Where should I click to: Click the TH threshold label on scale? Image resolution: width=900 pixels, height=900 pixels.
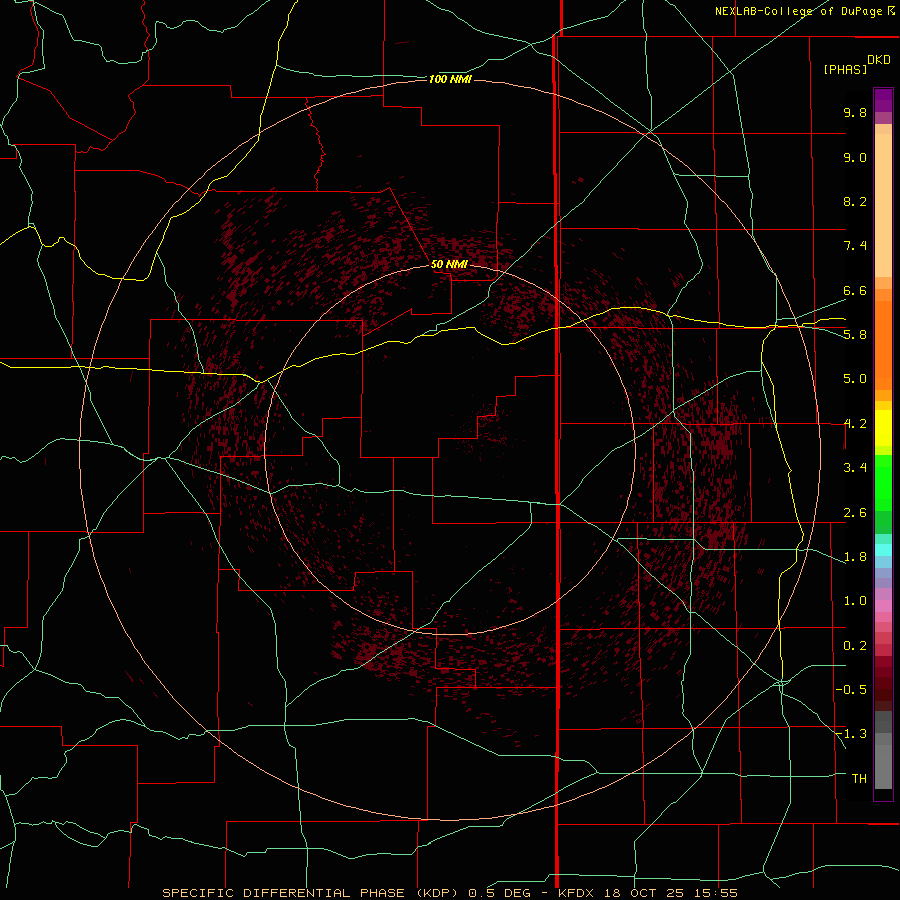tap(859, 779)
